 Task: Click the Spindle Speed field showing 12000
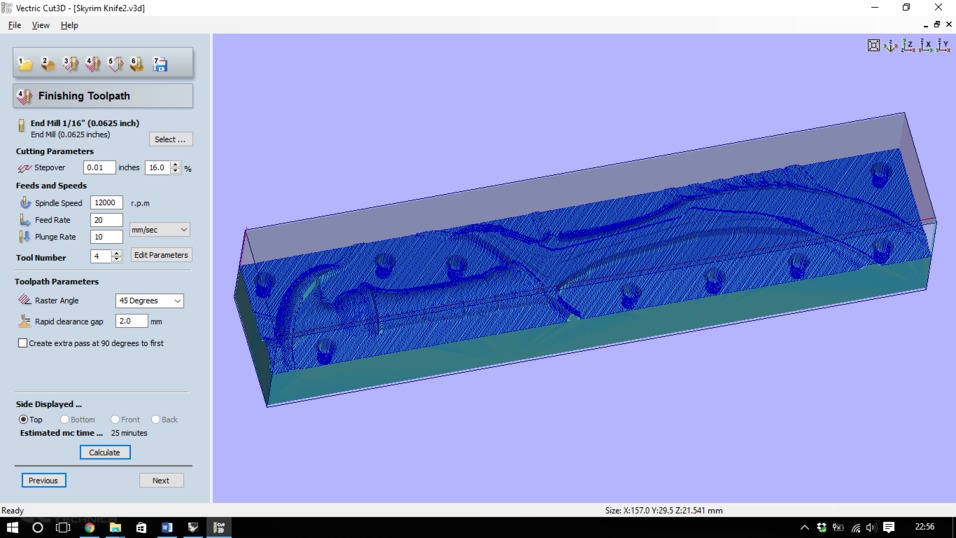point(106,203)
